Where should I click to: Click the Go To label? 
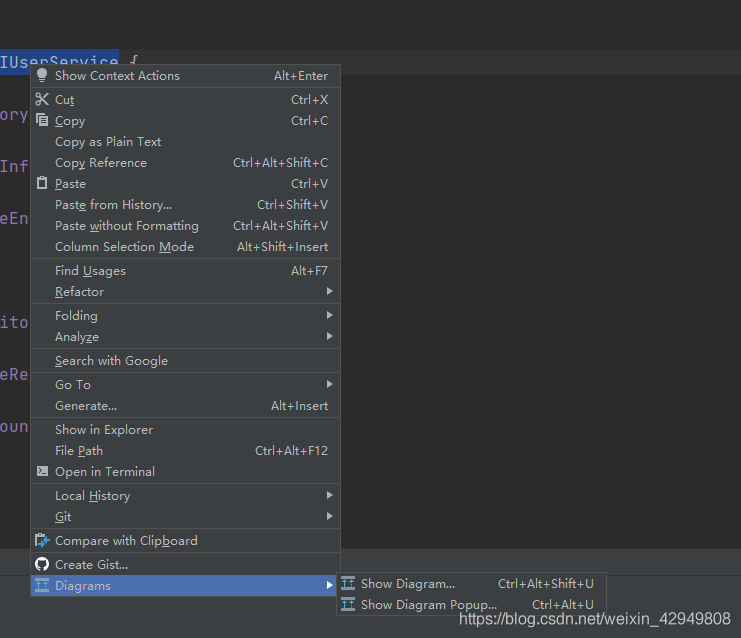(x=73, y=385)
